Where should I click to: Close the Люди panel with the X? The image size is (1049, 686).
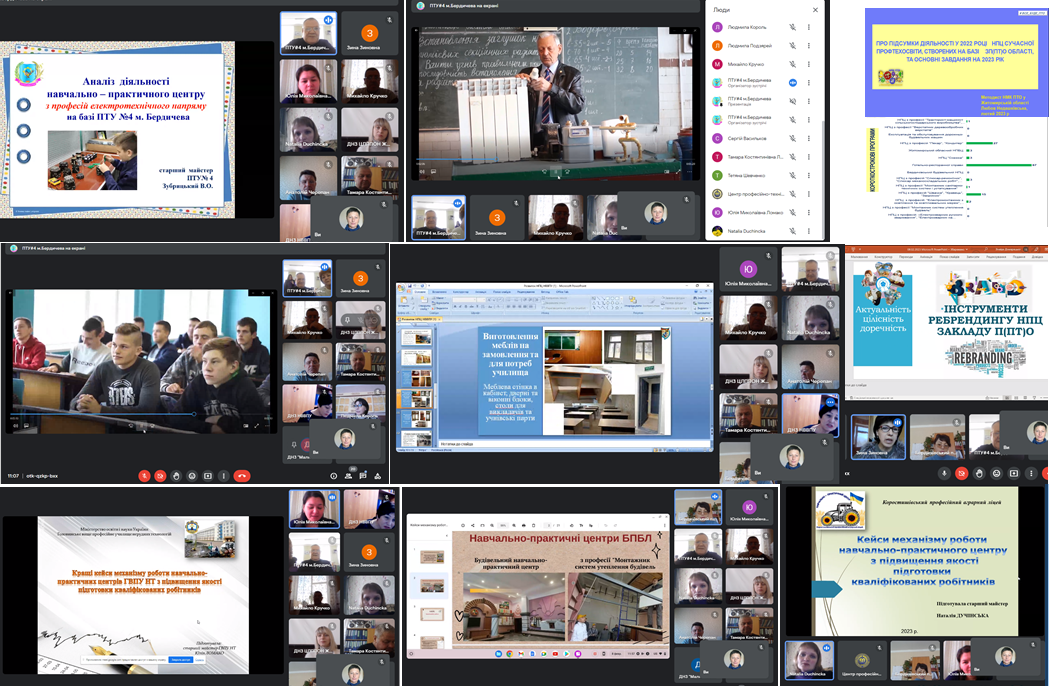click(x=817, y=8)
